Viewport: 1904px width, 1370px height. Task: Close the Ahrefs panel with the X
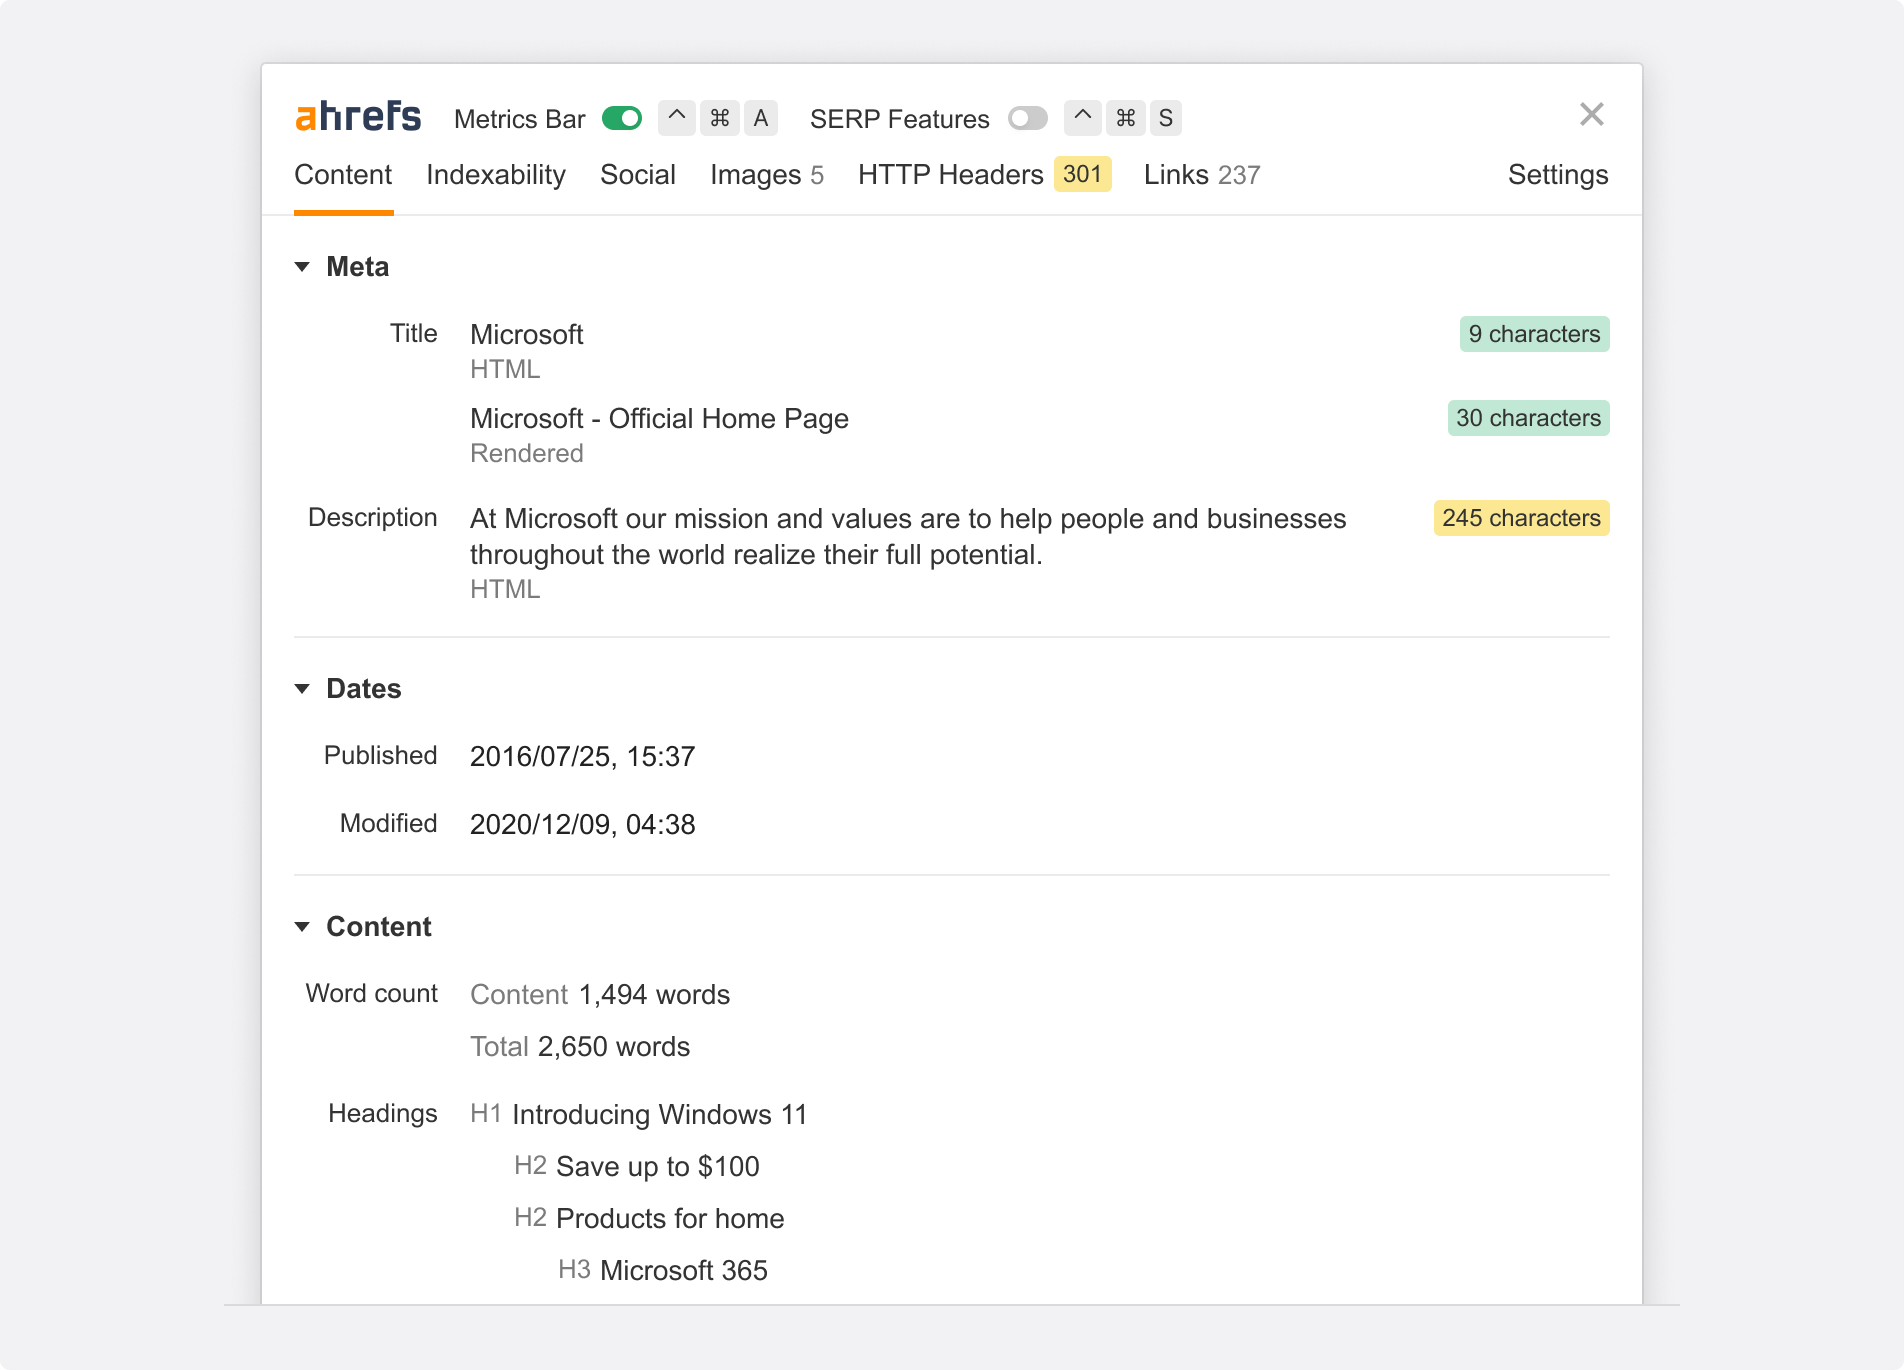[x=1592, y=115]
